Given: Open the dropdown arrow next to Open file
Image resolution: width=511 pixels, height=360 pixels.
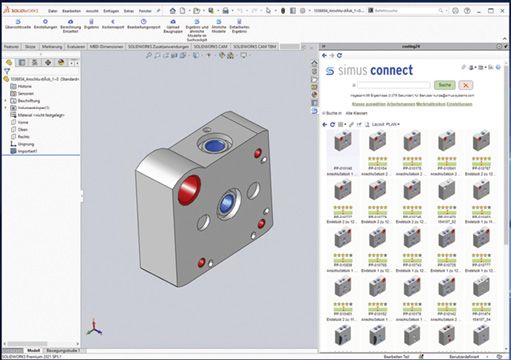Looking at the screenshot, I should click(204, 11).
